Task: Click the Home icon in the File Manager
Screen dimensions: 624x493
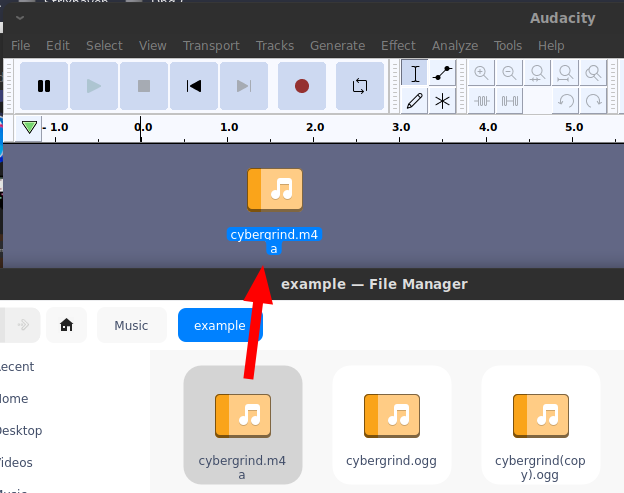Action: 66,325
